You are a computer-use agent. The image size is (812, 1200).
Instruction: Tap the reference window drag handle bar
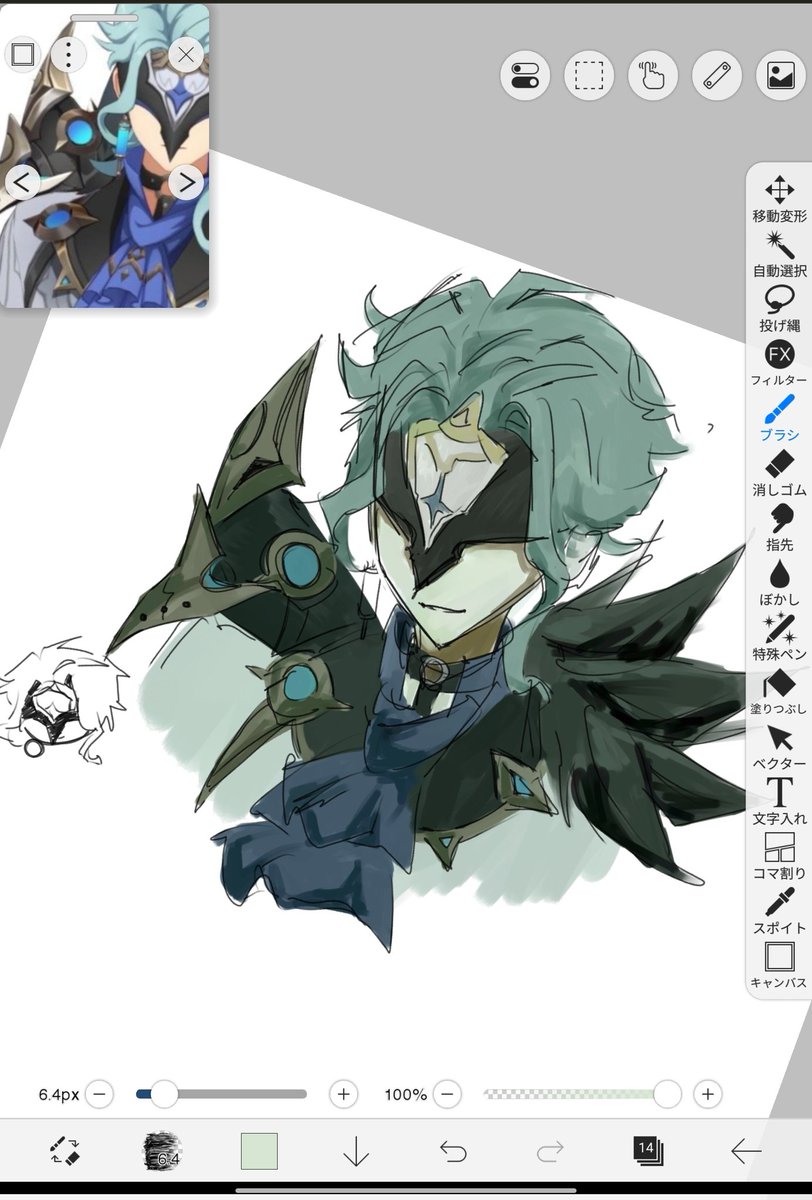coord(104,17)
